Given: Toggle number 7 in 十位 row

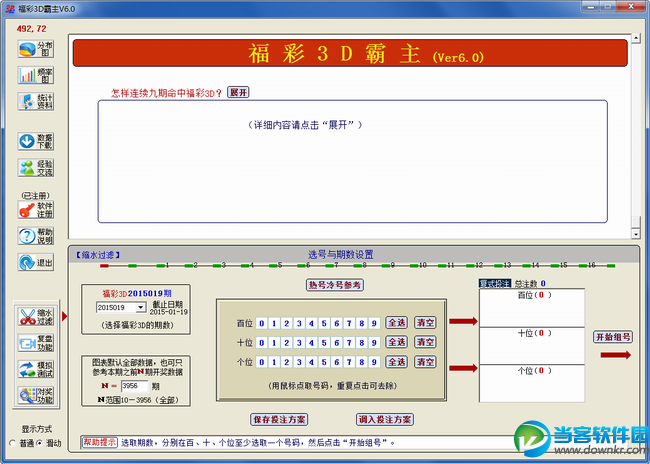Looking at the screenshot, I should click(x=349, y=343).
